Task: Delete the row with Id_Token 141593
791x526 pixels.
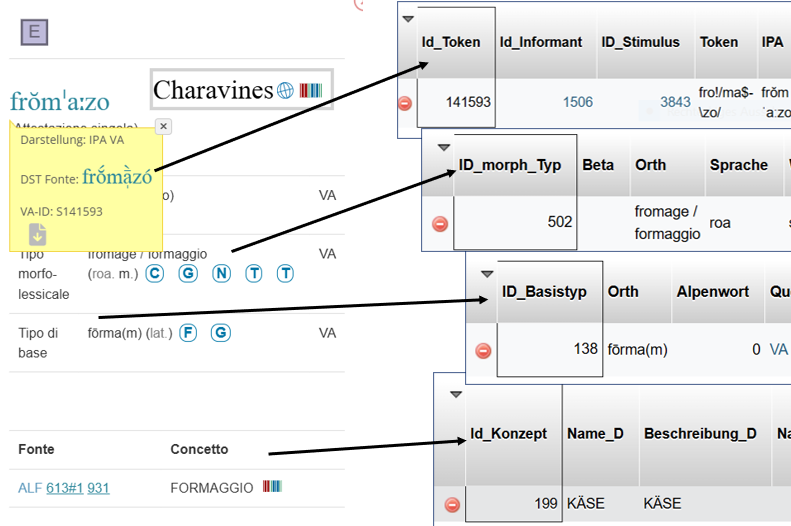Action: (405, 102)
